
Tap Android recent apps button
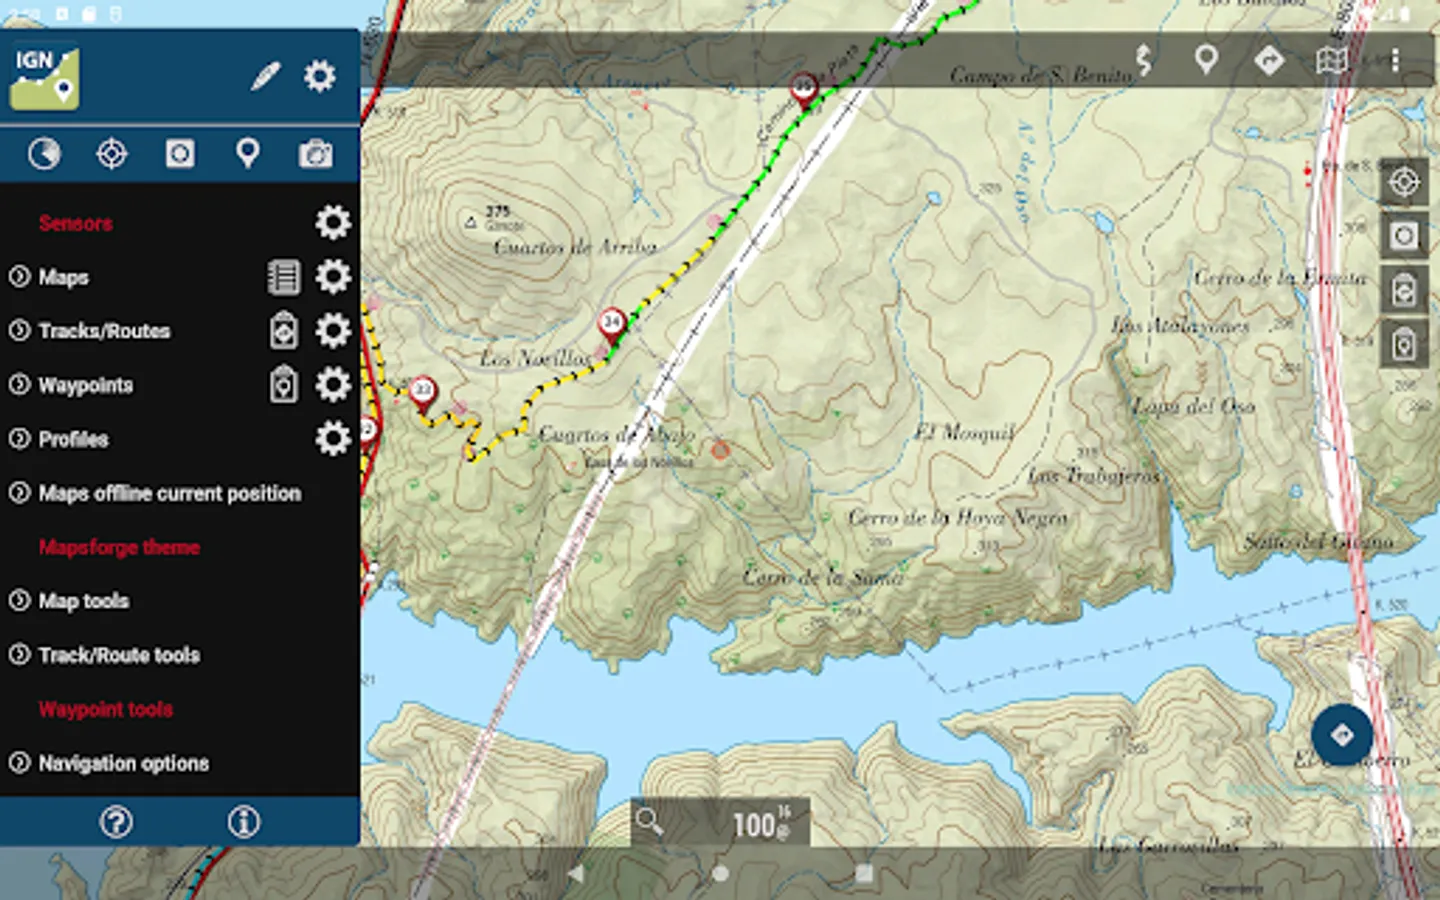[864, 873]
